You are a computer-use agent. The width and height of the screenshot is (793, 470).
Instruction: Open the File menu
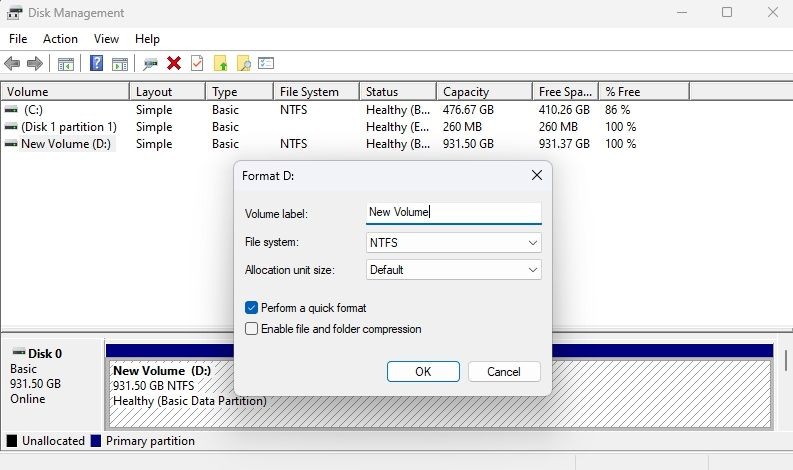click(x=18, y=39)
